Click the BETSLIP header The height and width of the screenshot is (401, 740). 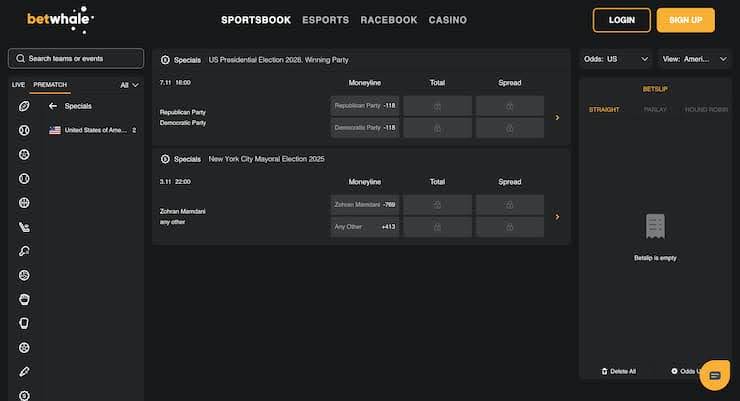click(x=655, y=89)
